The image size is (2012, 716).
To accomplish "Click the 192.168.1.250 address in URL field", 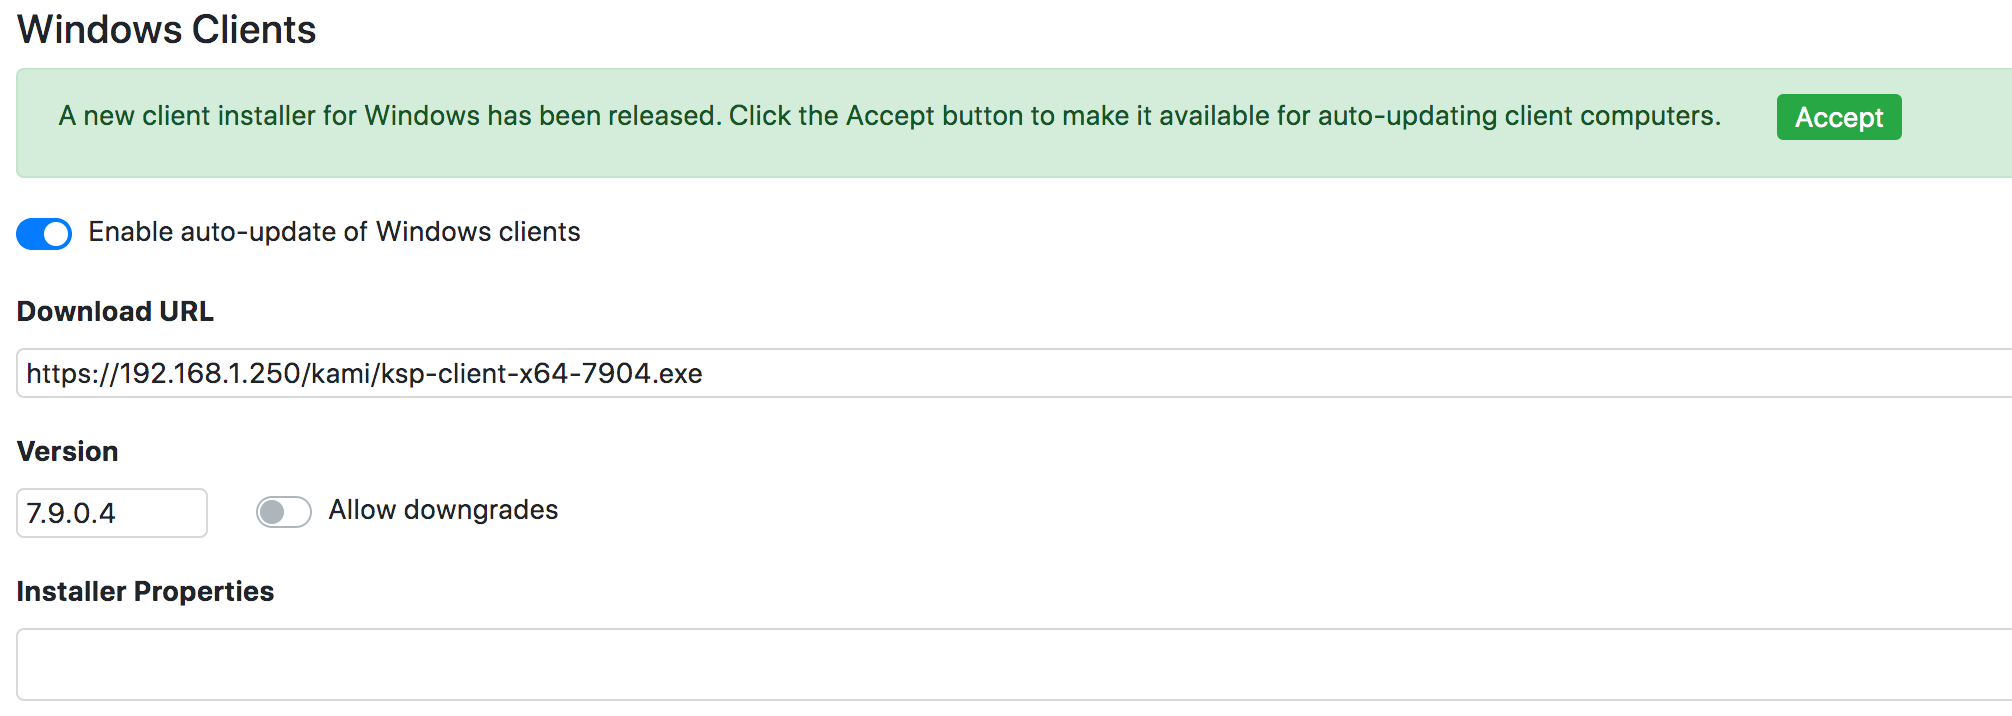I will 210,374.
